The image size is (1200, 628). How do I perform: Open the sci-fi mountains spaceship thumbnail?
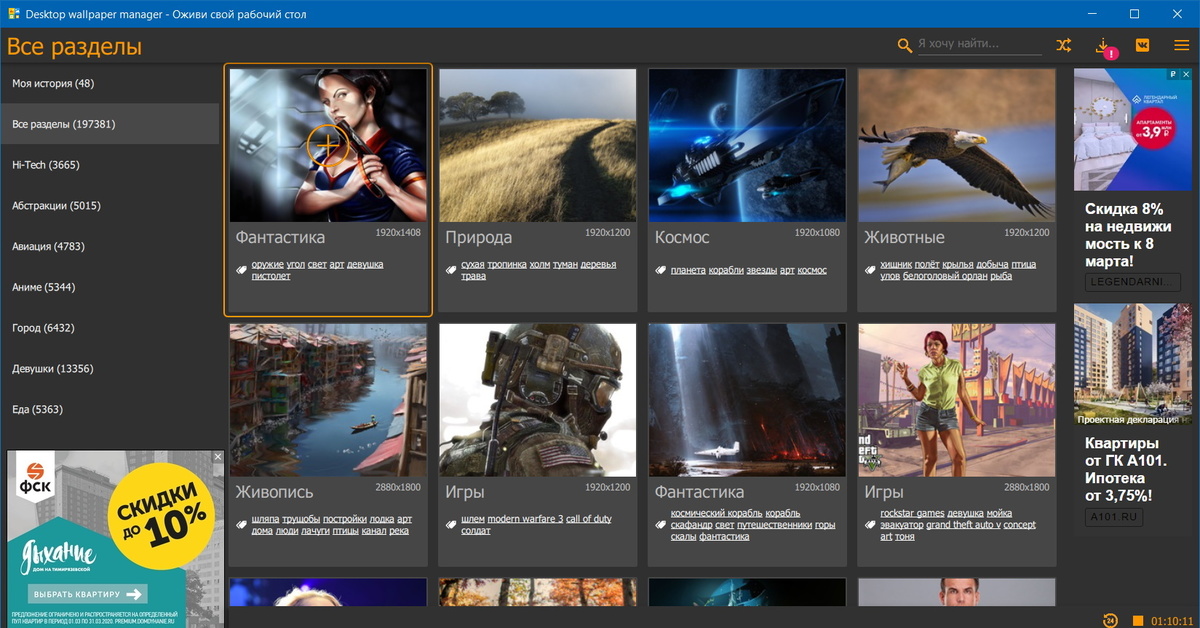point(748,399)
